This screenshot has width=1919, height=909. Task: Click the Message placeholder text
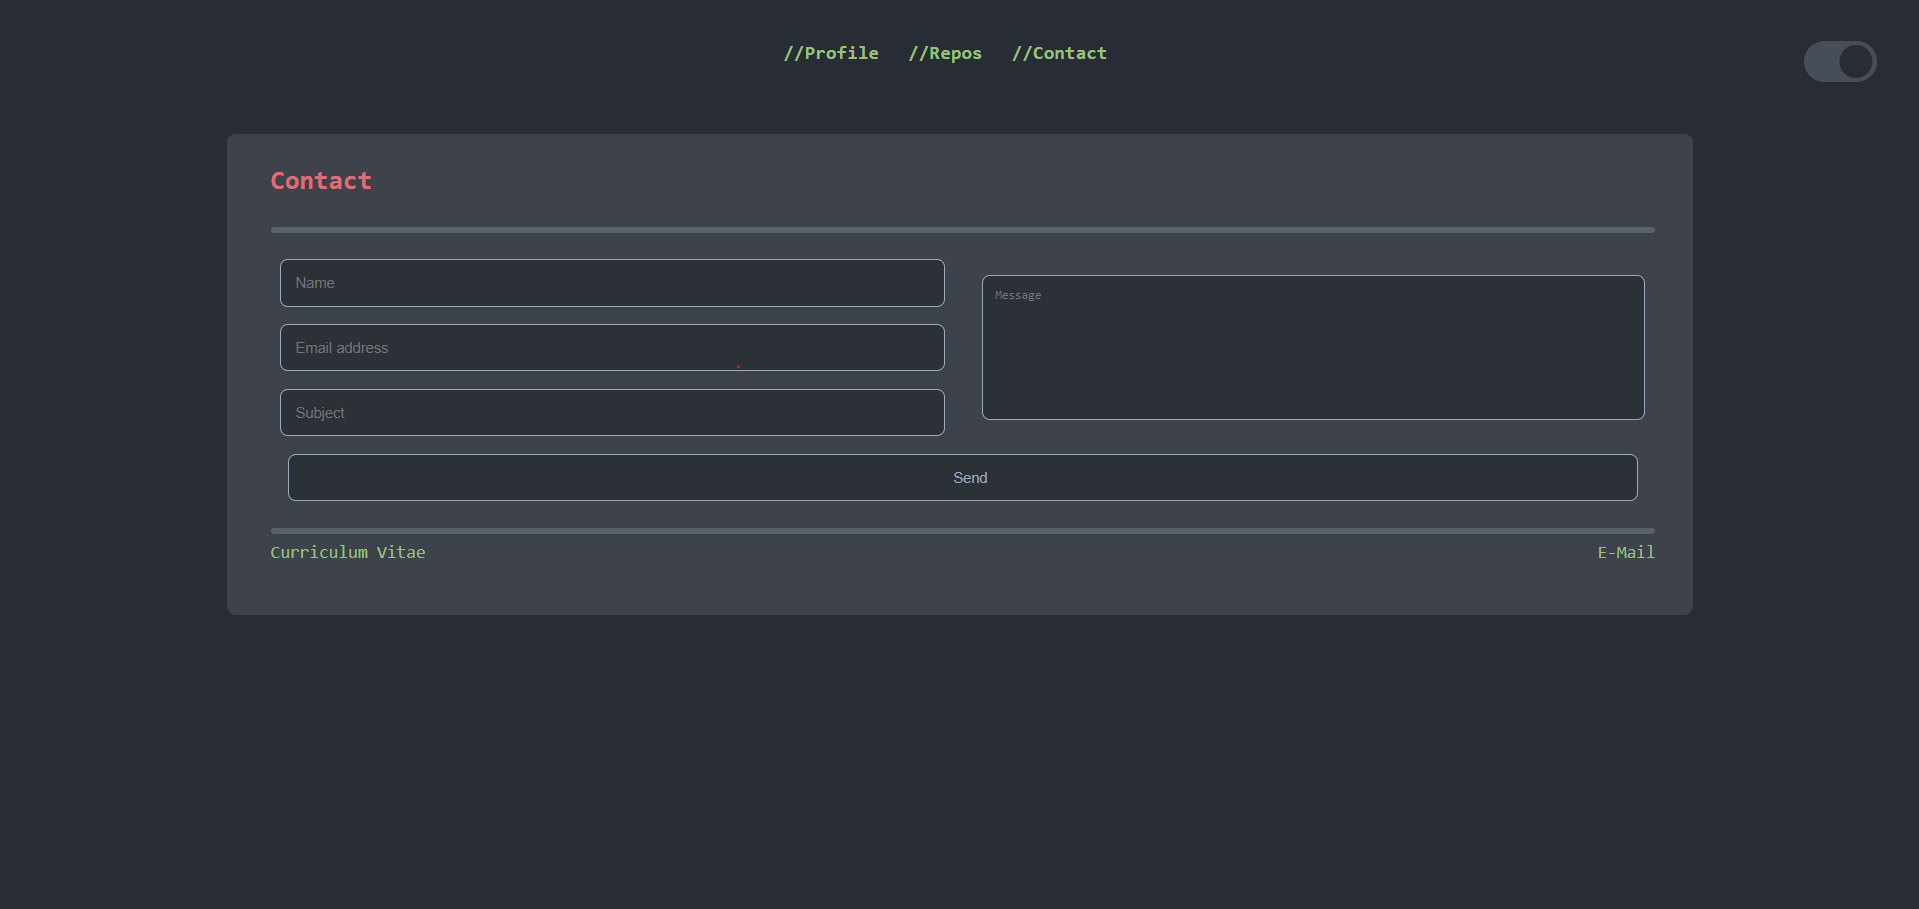[1018, 296]
